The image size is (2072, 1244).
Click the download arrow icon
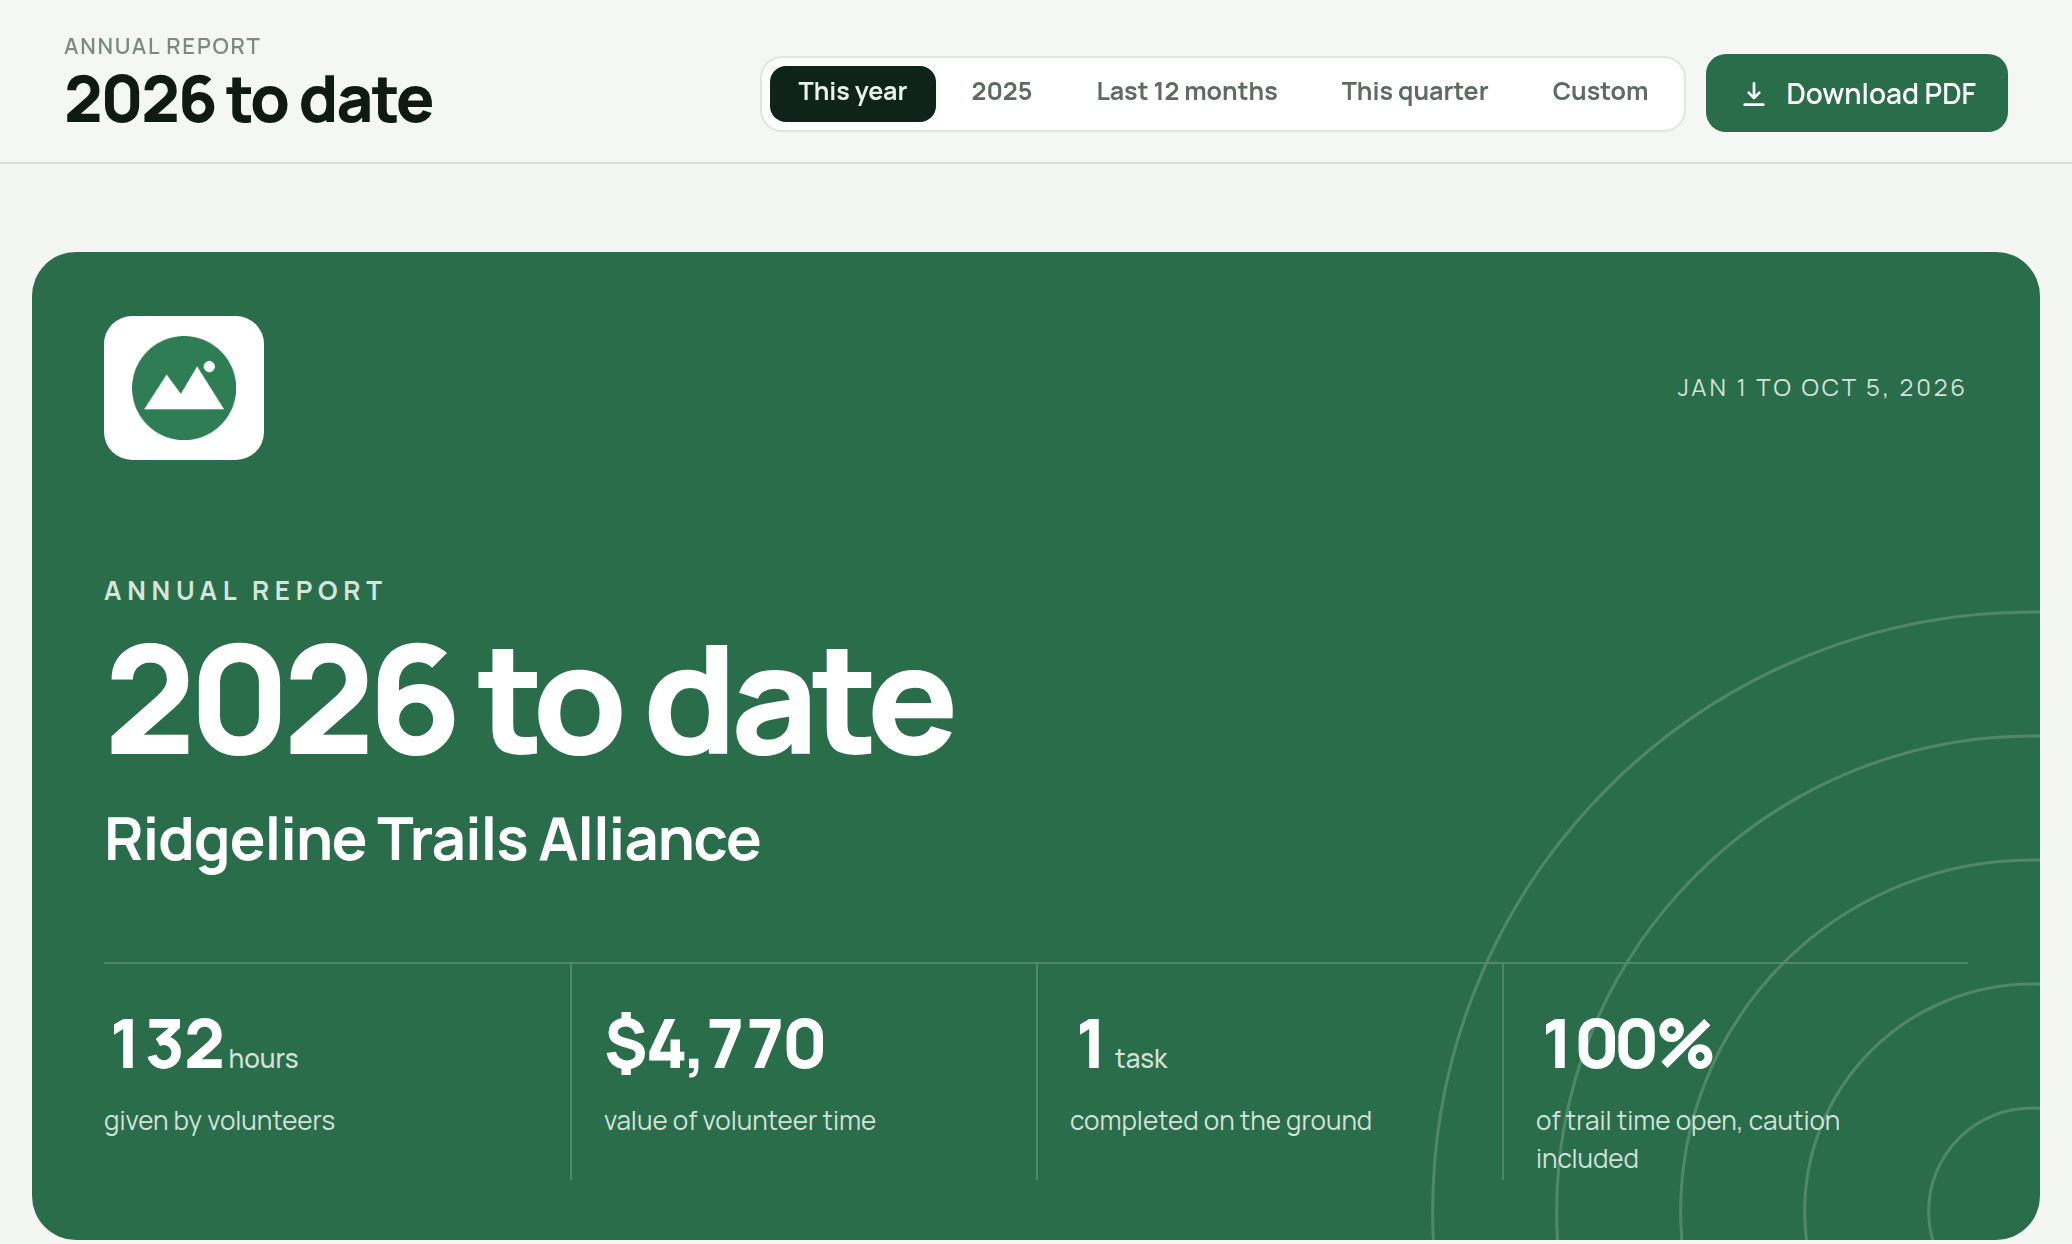[1753, 94]
